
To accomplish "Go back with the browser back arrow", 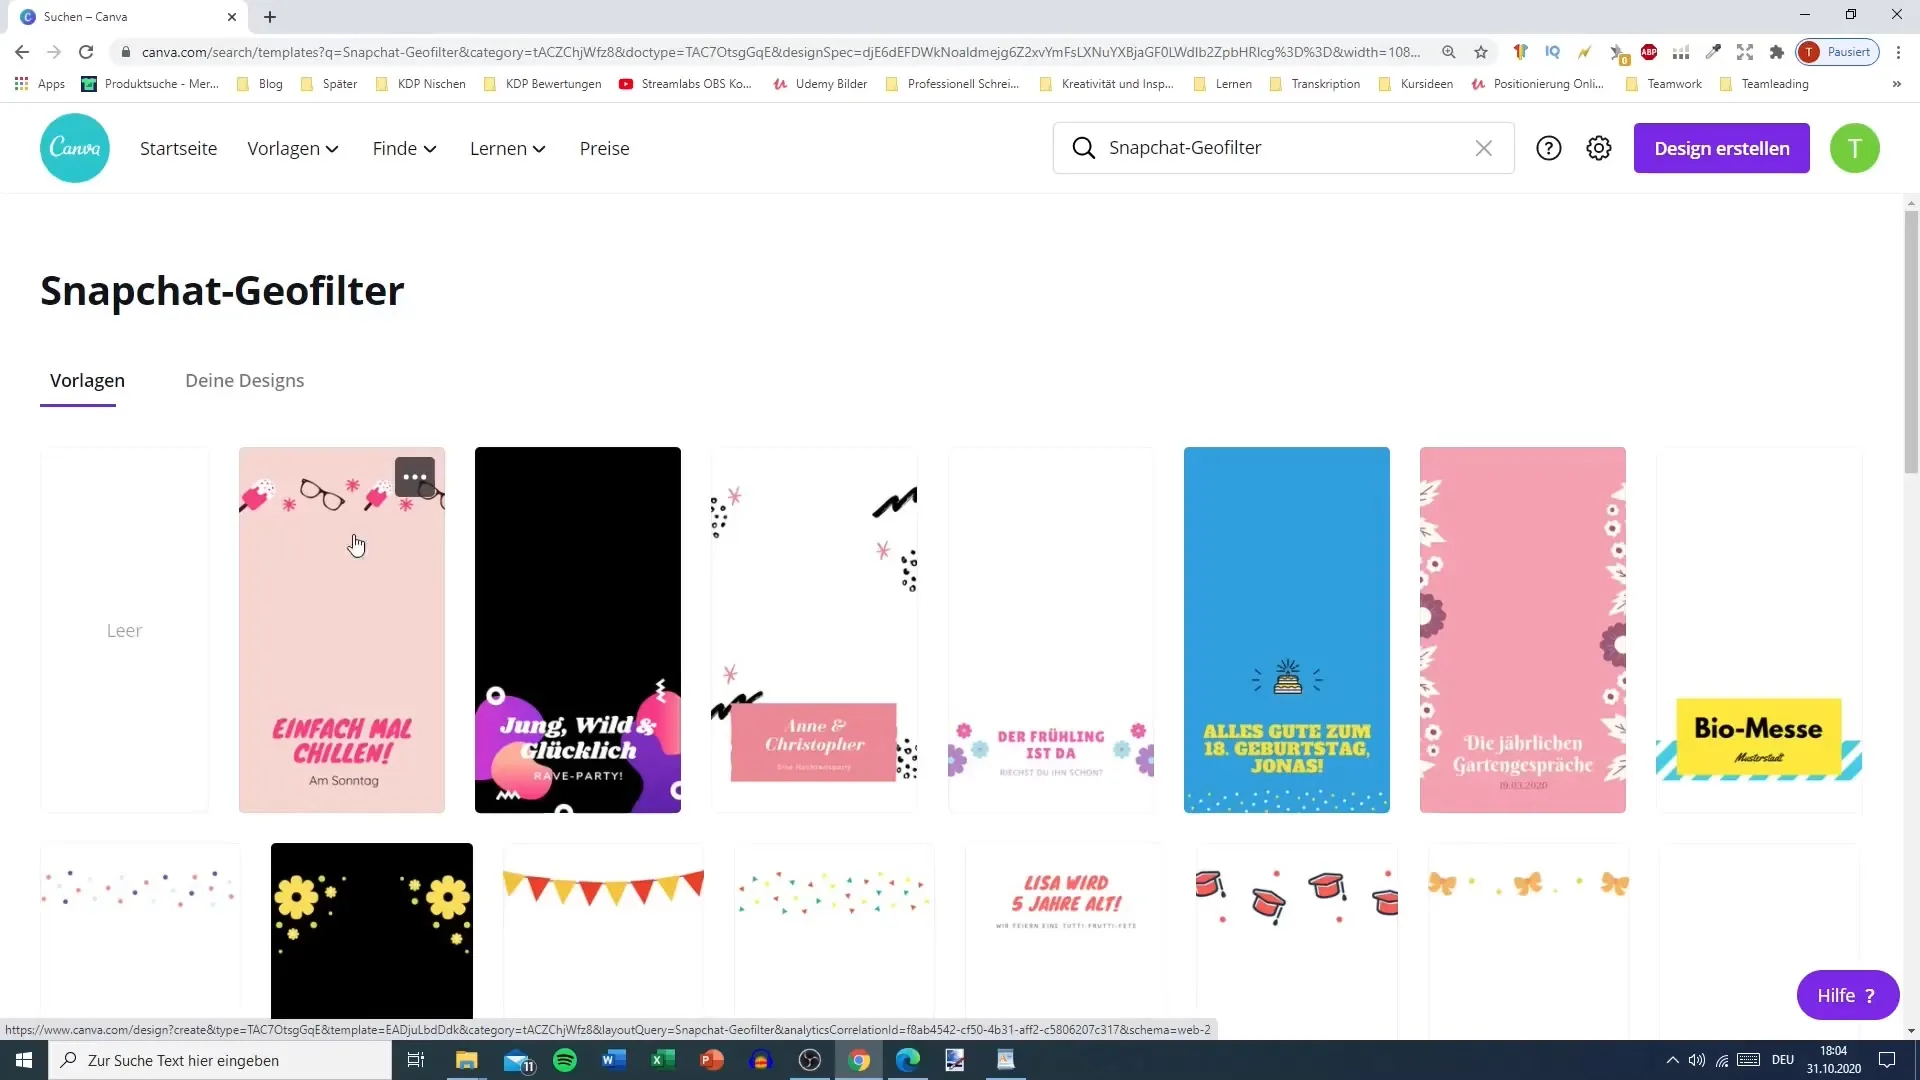I will 22,52.
